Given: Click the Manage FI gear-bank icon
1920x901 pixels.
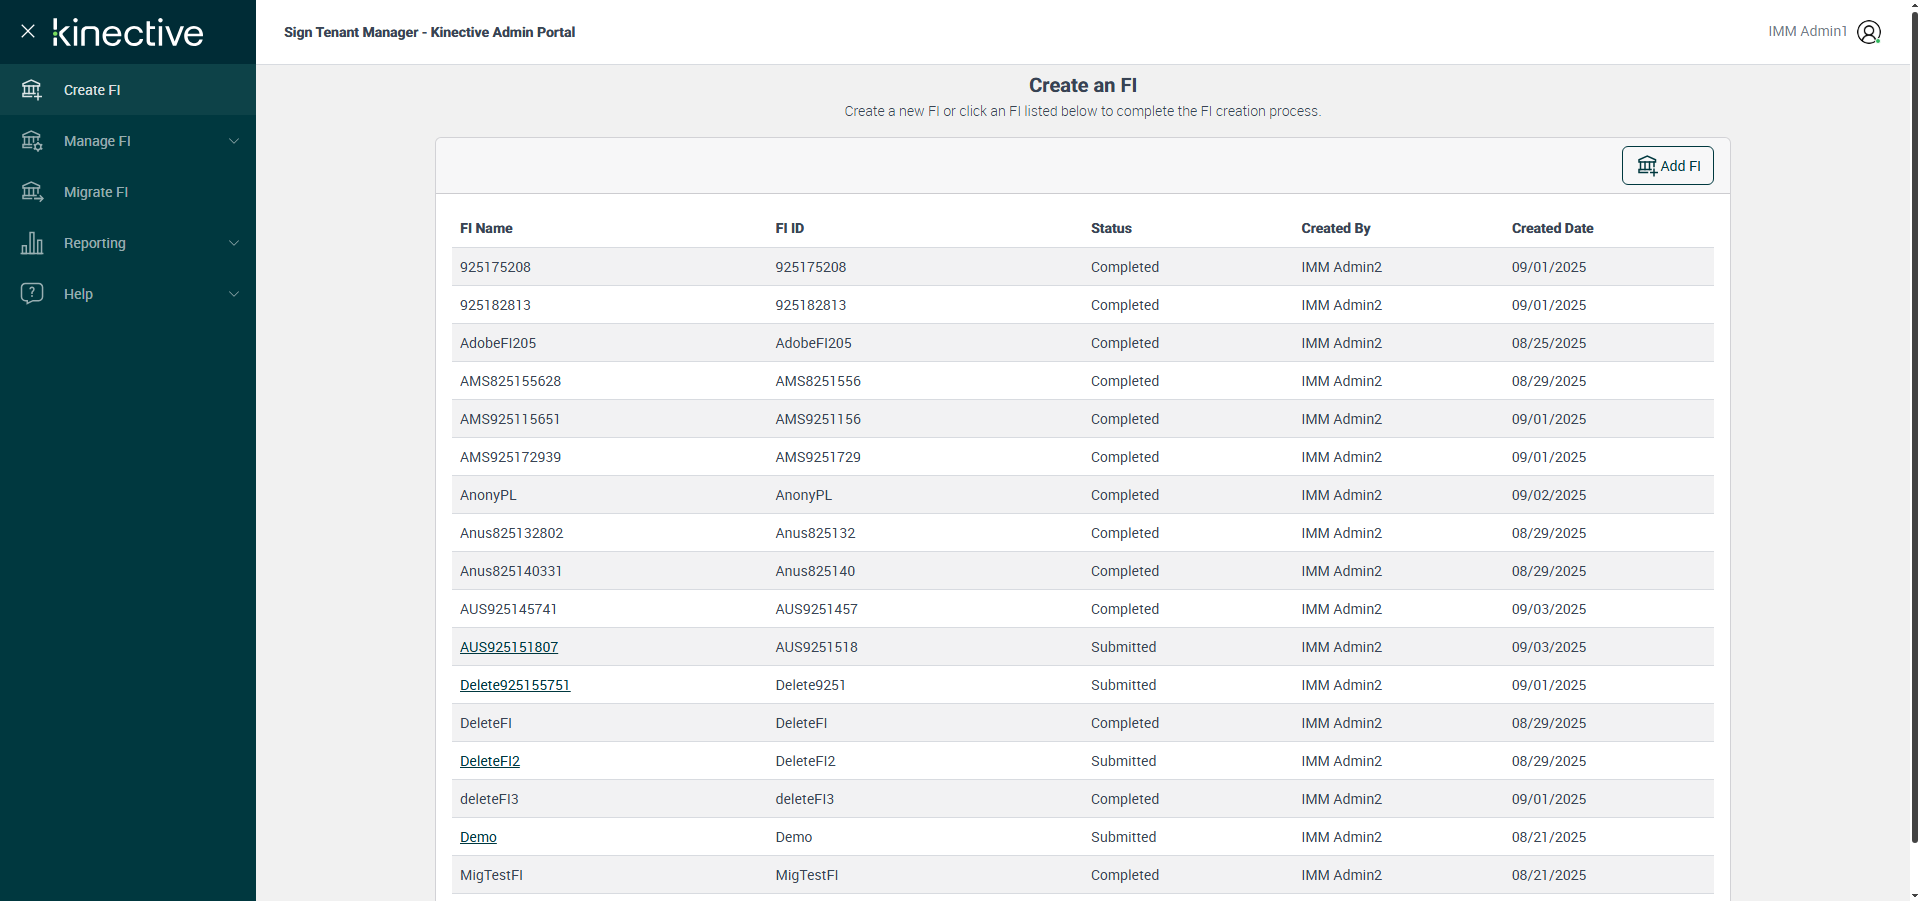Looking at the screenshot, I should coord(32,141).
